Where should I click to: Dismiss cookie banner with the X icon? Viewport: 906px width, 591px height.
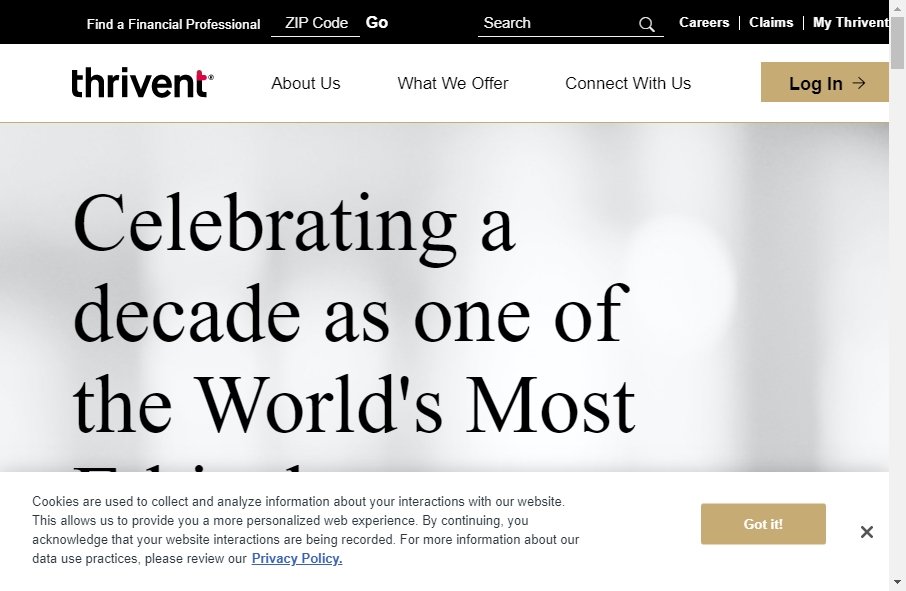[x=866, y=531]
